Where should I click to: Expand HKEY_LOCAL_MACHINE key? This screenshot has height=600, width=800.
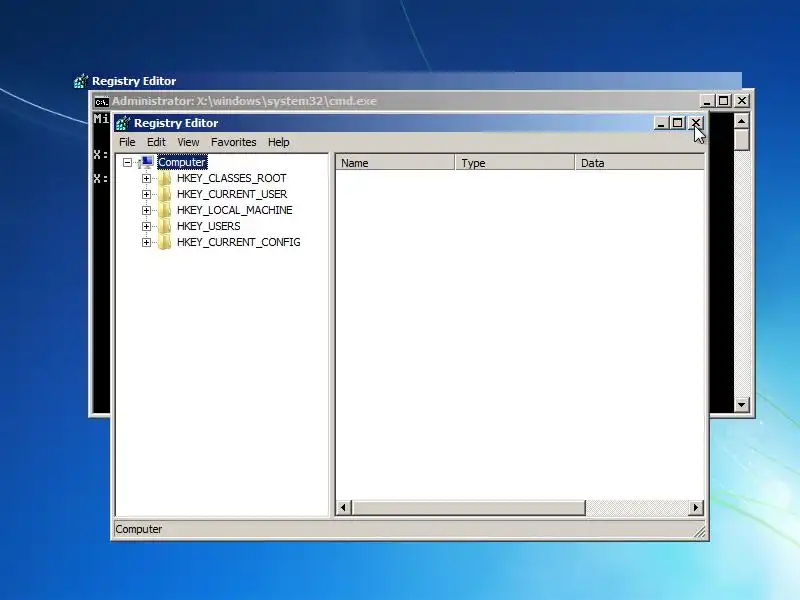pos(146,210)
